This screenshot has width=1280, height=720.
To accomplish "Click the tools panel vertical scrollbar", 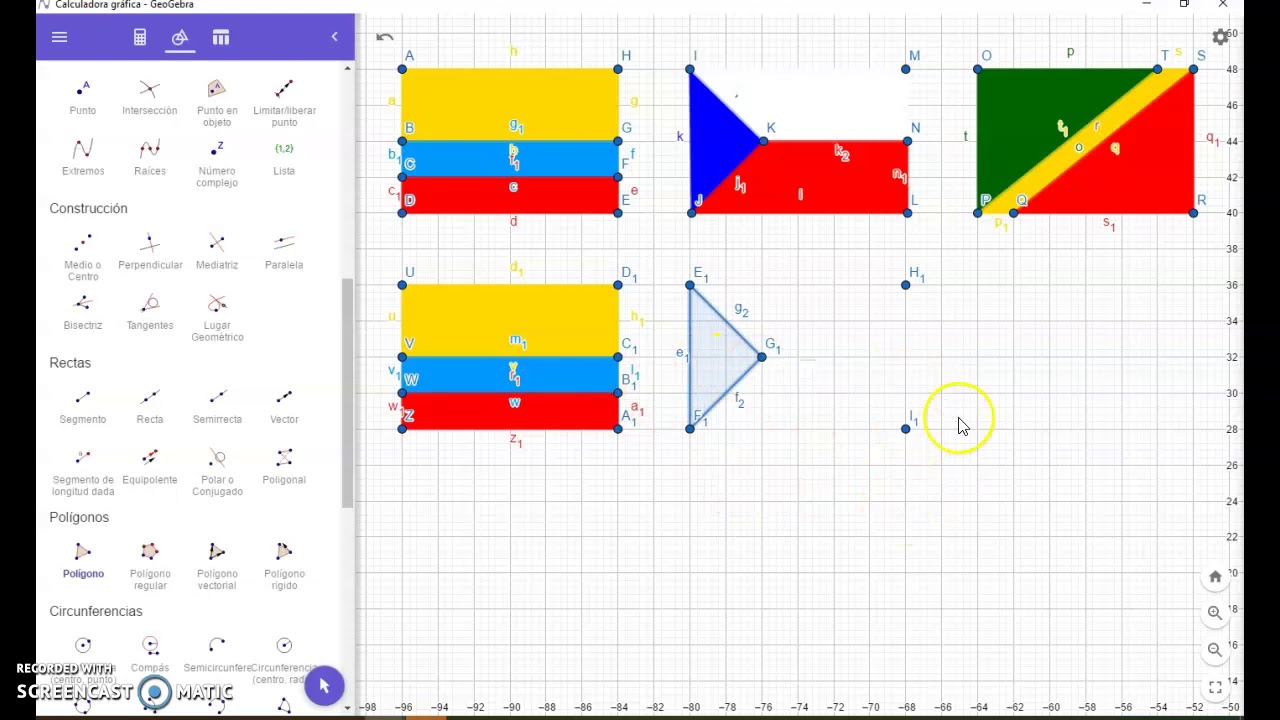I will (x=348, y=393).
